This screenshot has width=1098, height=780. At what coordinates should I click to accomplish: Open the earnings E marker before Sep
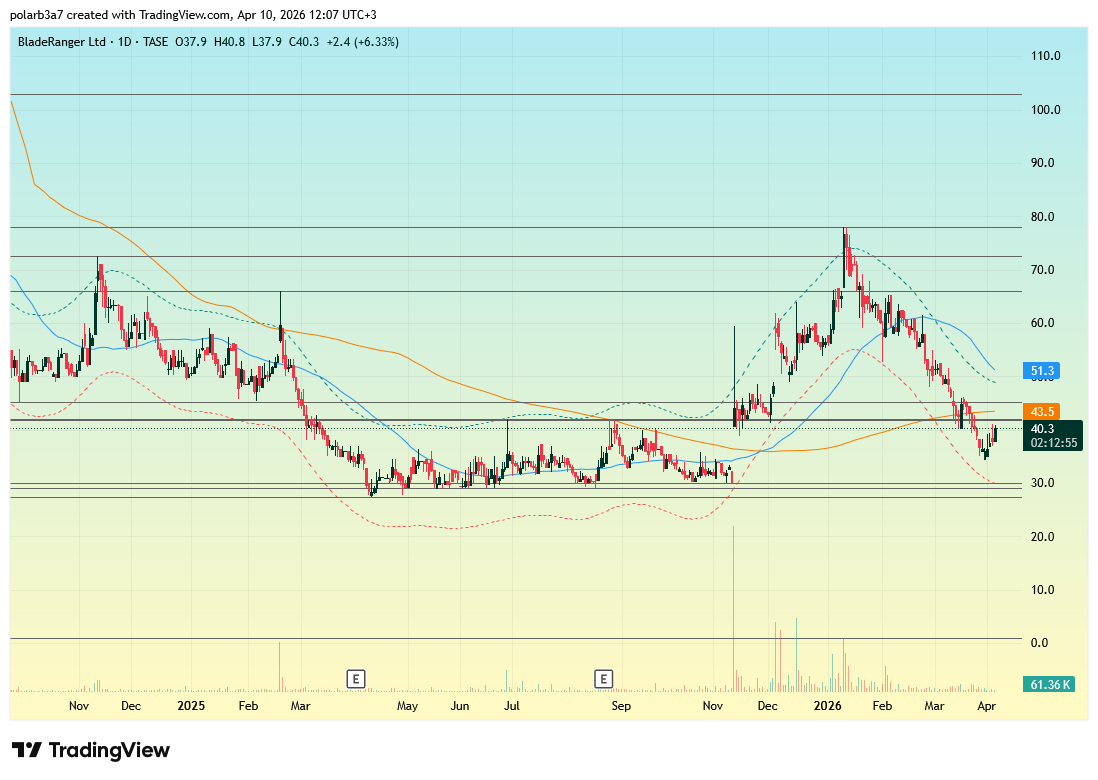(x=604, y=679)
